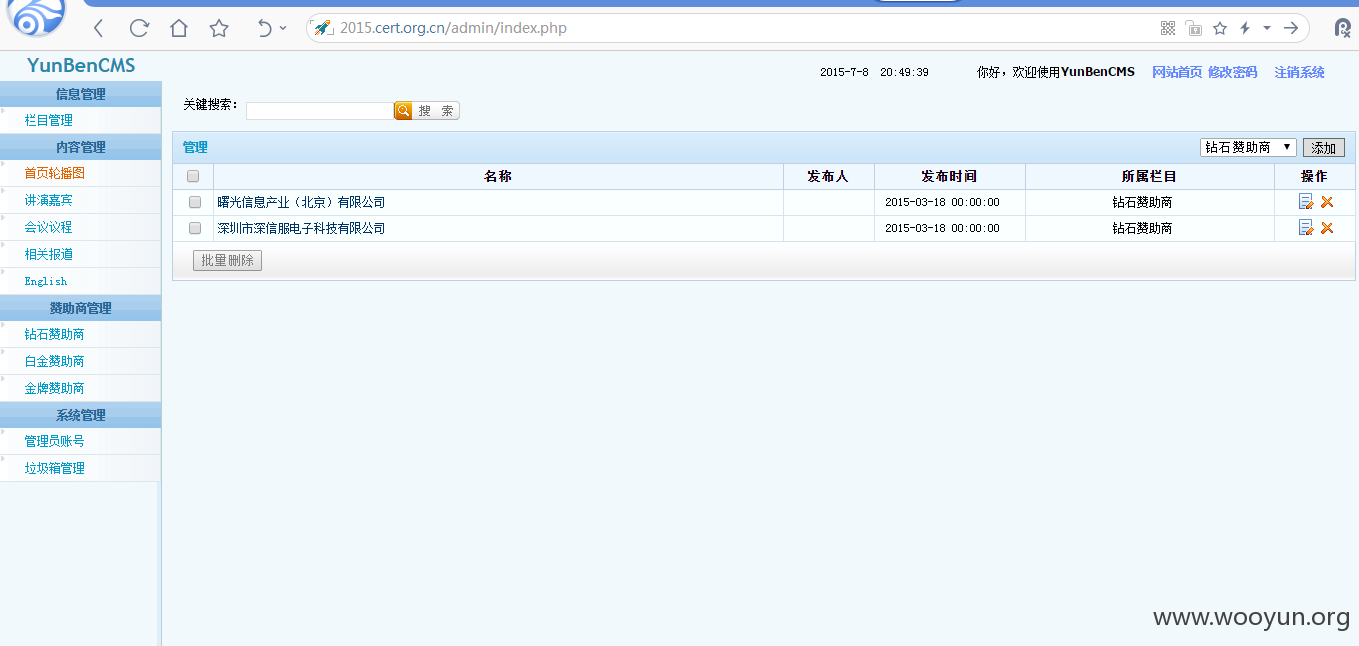Open the browser home page icon

179,28
